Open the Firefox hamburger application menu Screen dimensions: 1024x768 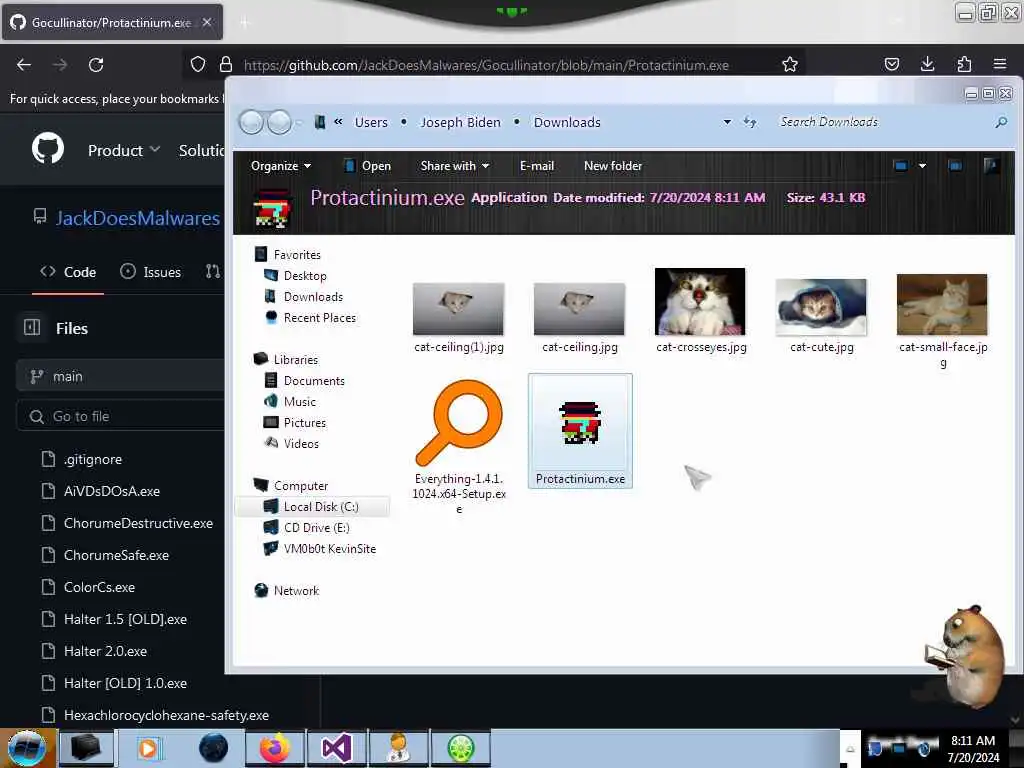[x=1000, y=64]
